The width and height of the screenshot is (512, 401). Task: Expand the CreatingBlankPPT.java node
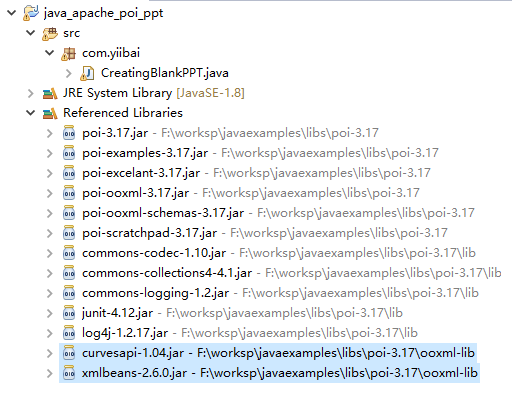point(69,73)
